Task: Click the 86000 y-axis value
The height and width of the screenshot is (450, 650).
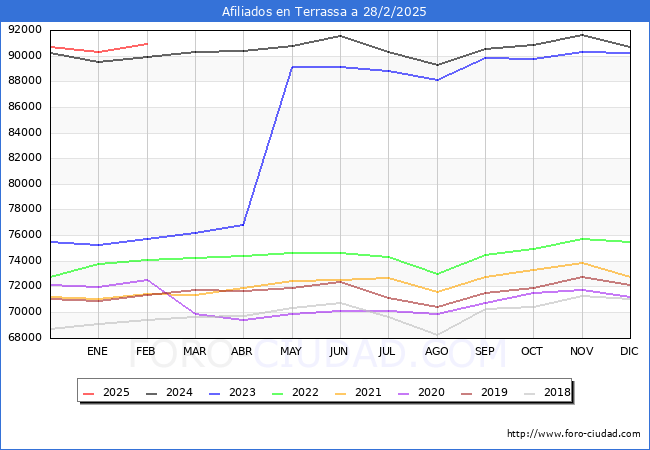Action: tap(25, 107)
